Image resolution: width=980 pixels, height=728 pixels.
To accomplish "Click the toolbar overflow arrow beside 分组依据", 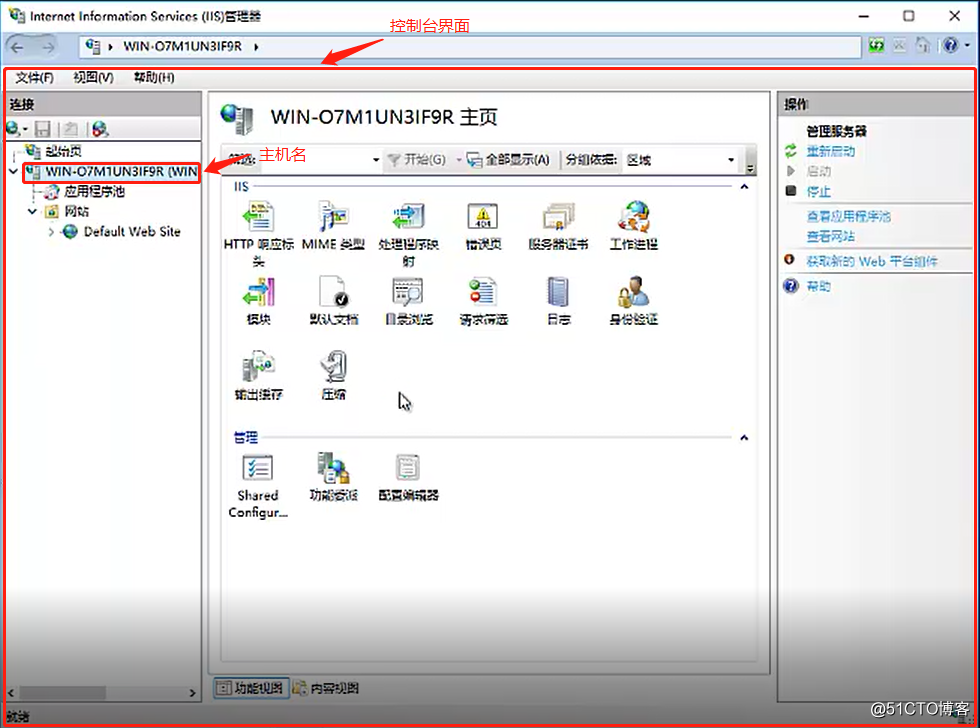I will (x=751, y=161).
